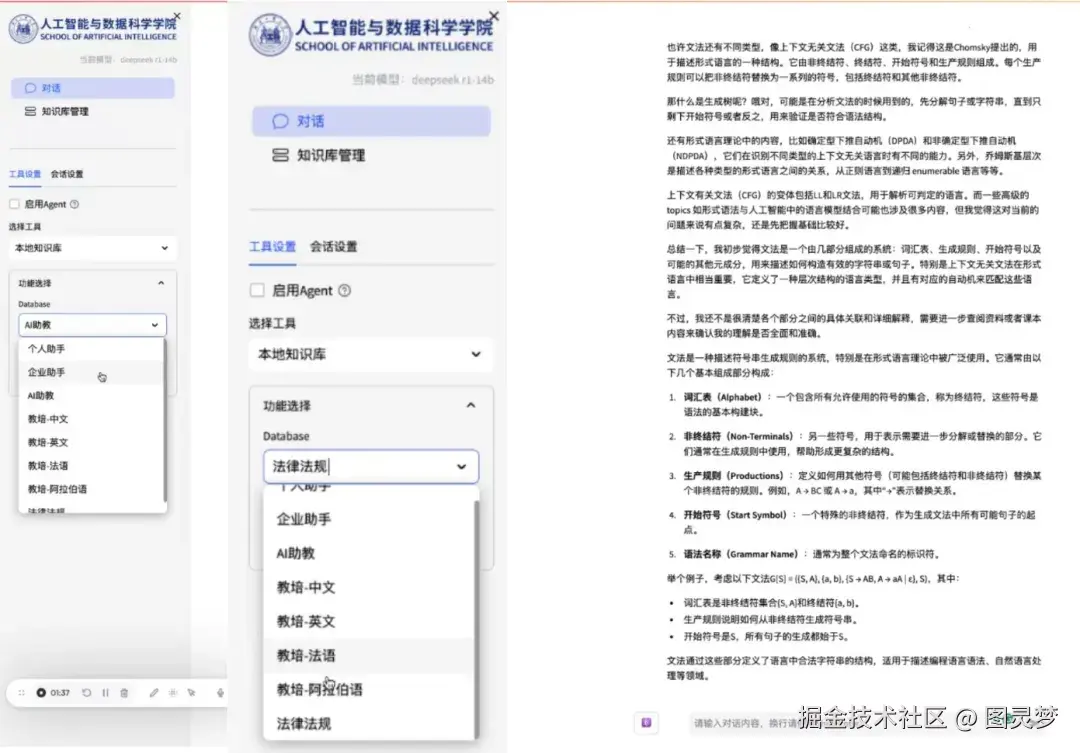The image size is (1080, 753).
Task: Pick 教培-英文 in the small panel list
Action: (x=91, y=442)
